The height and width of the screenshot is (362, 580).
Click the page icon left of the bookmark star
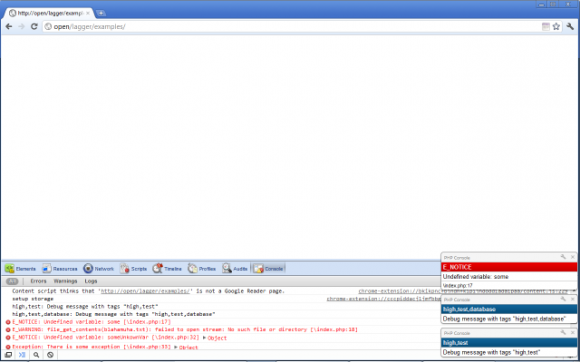pyautogui.click(x=546, y=27)
